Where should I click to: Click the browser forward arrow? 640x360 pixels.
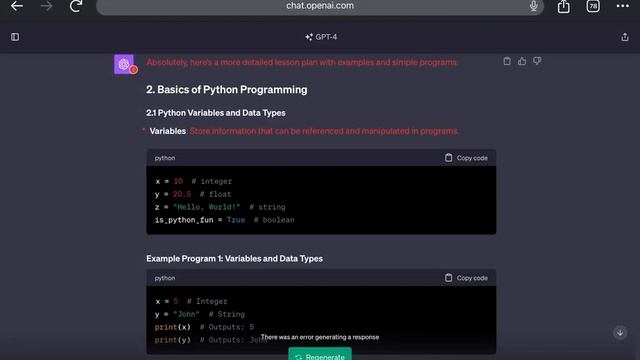coord(46,6)
